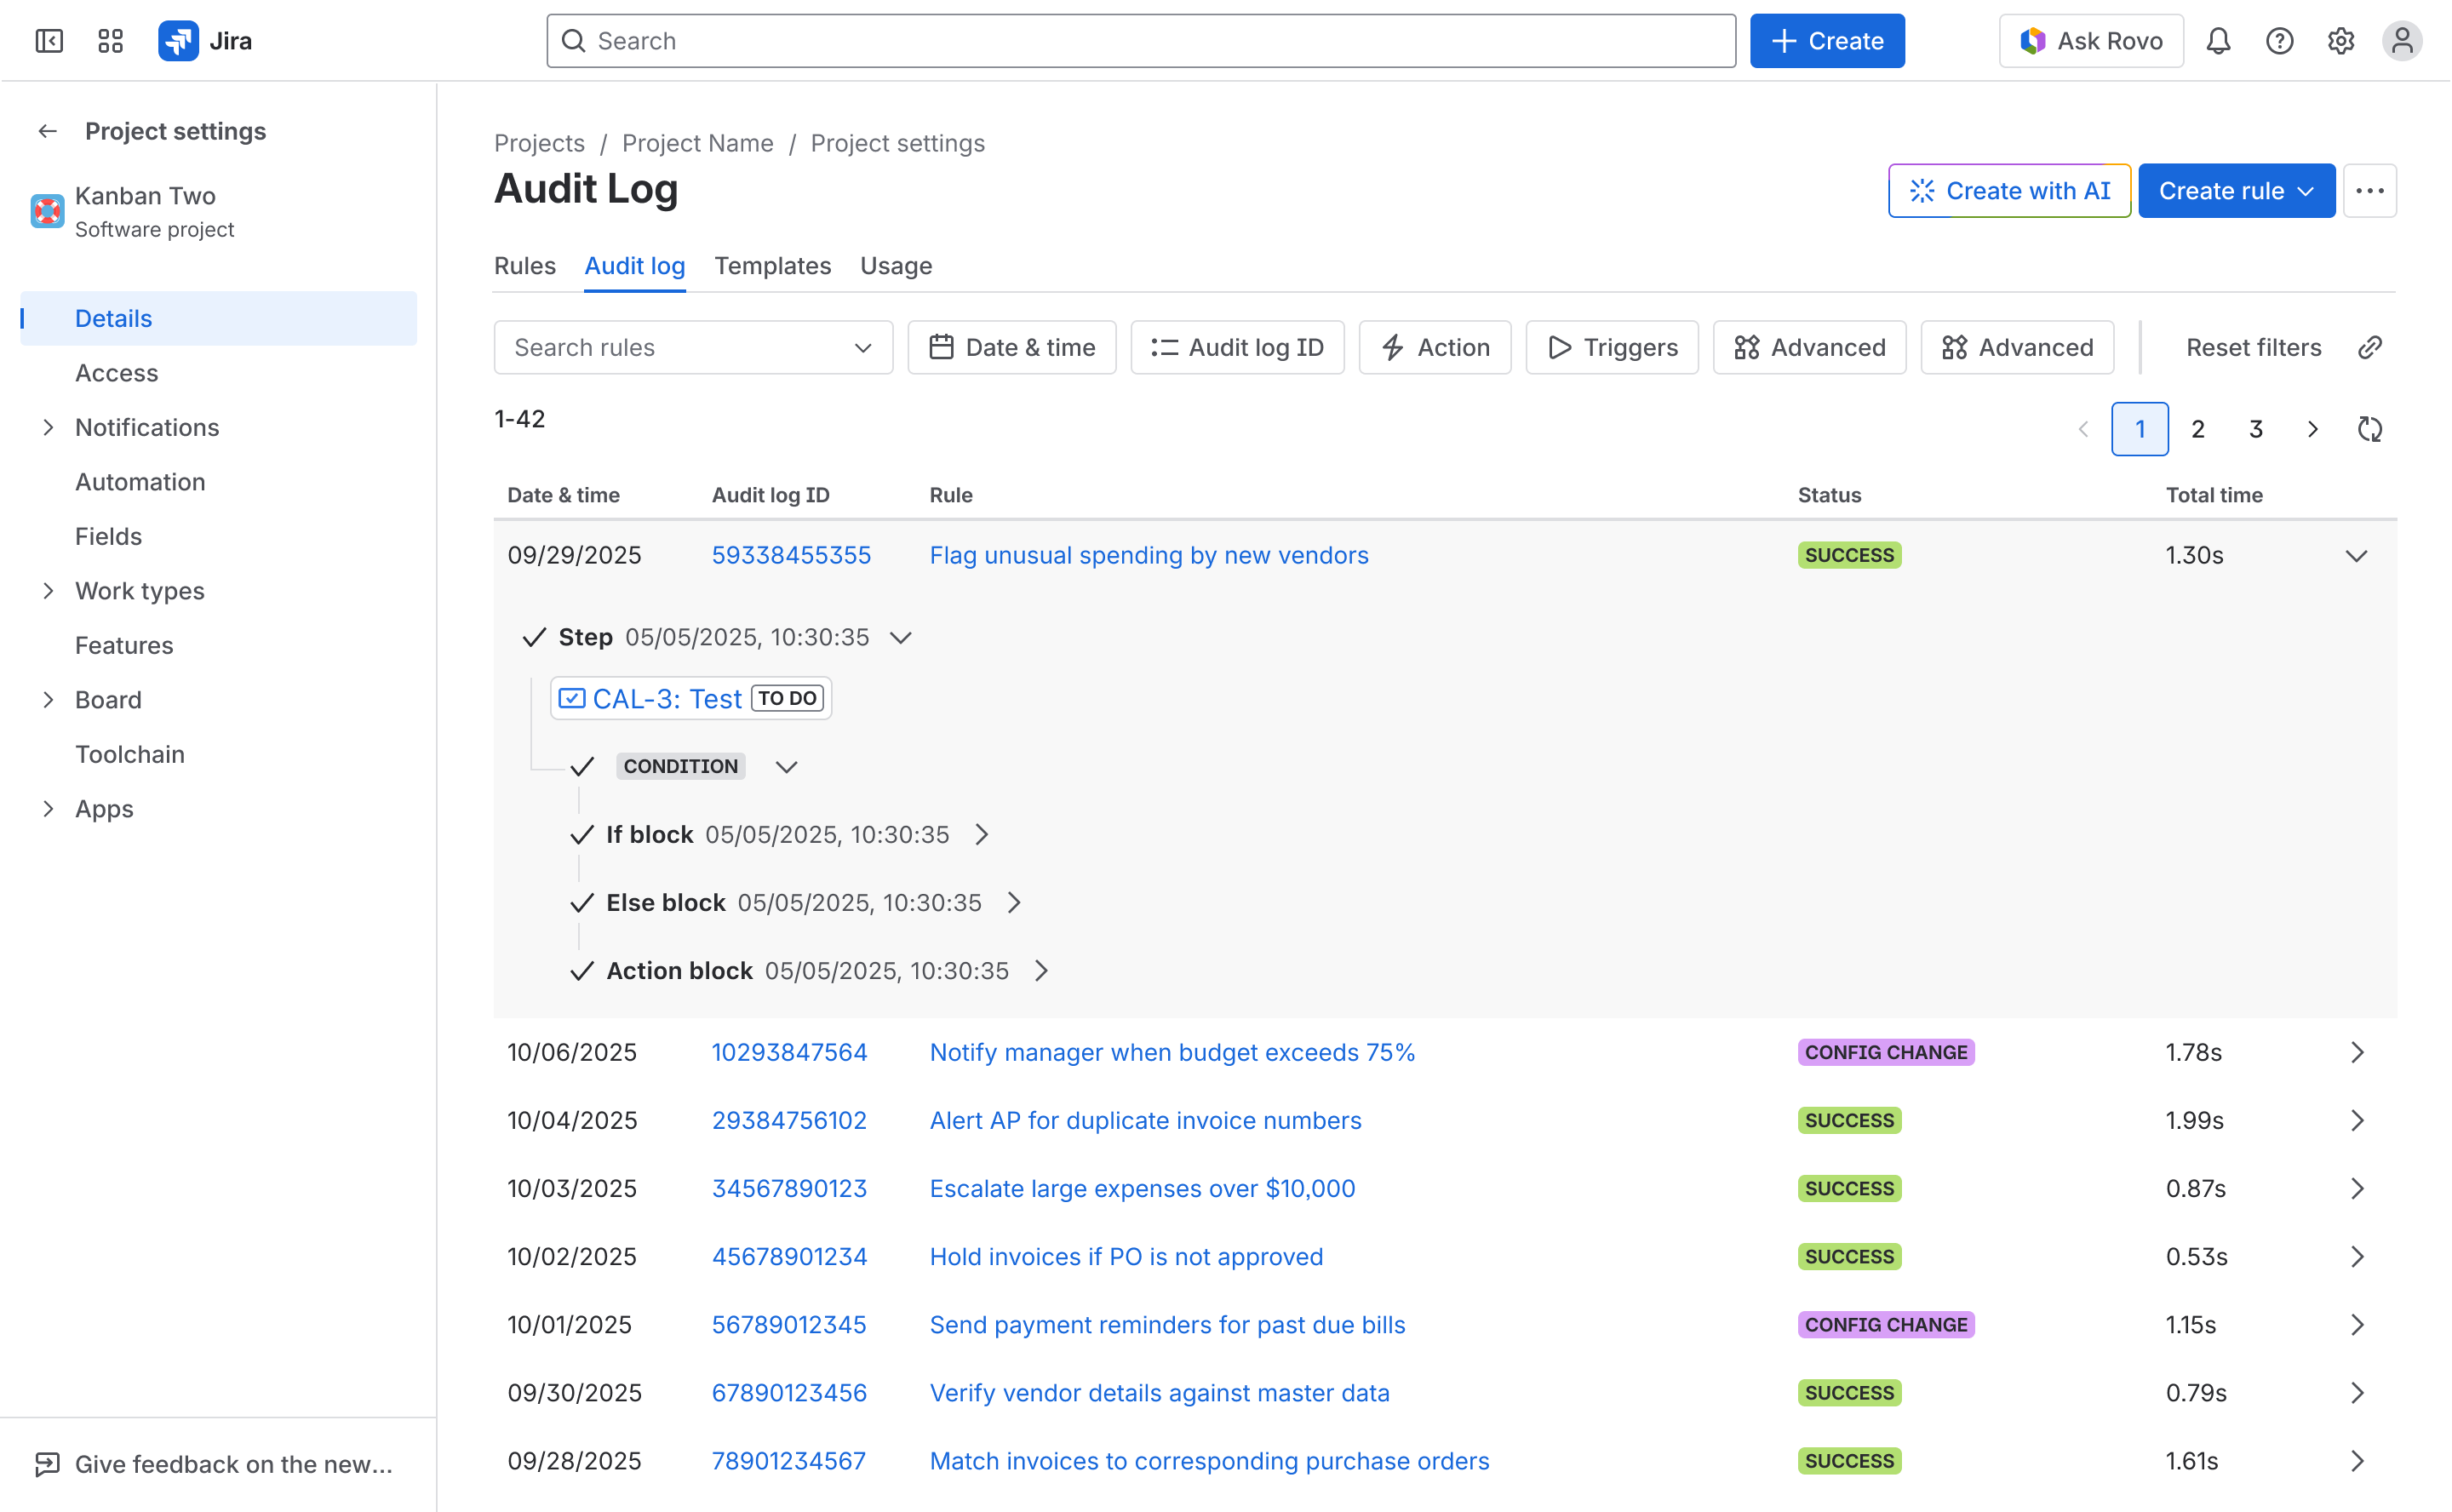Switch to the Templates tab
The image size is (2452, 1512).
[772, 266]
